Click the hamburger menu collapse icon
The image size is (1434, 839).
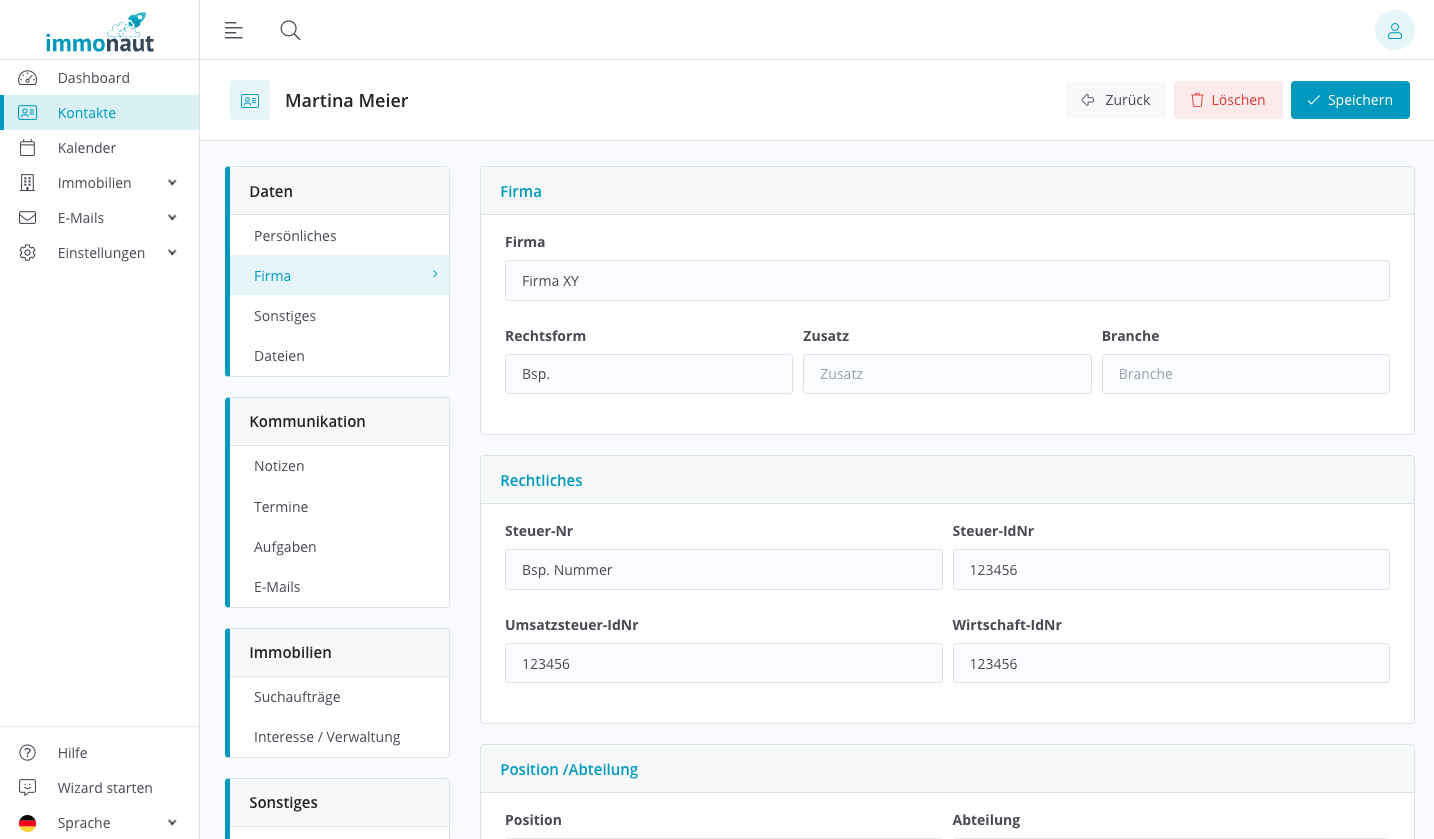233,30
